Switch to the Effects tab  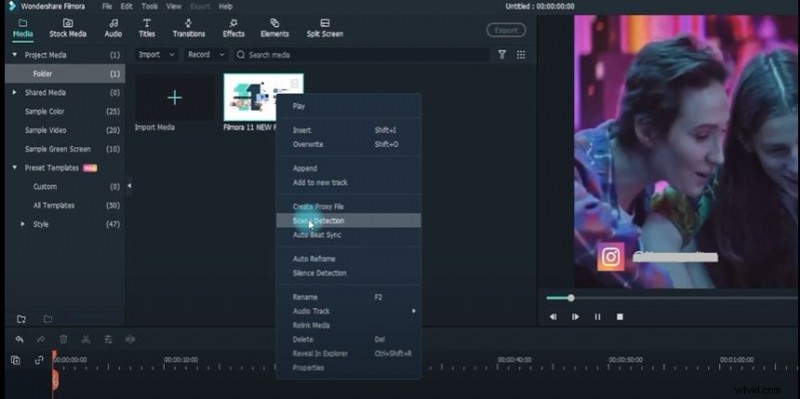234,29
